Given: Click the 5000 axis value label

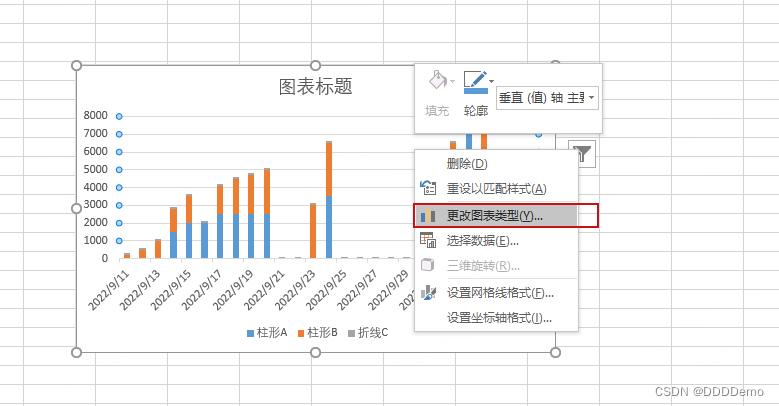Looking at the screenshot, I should (95, 169).
